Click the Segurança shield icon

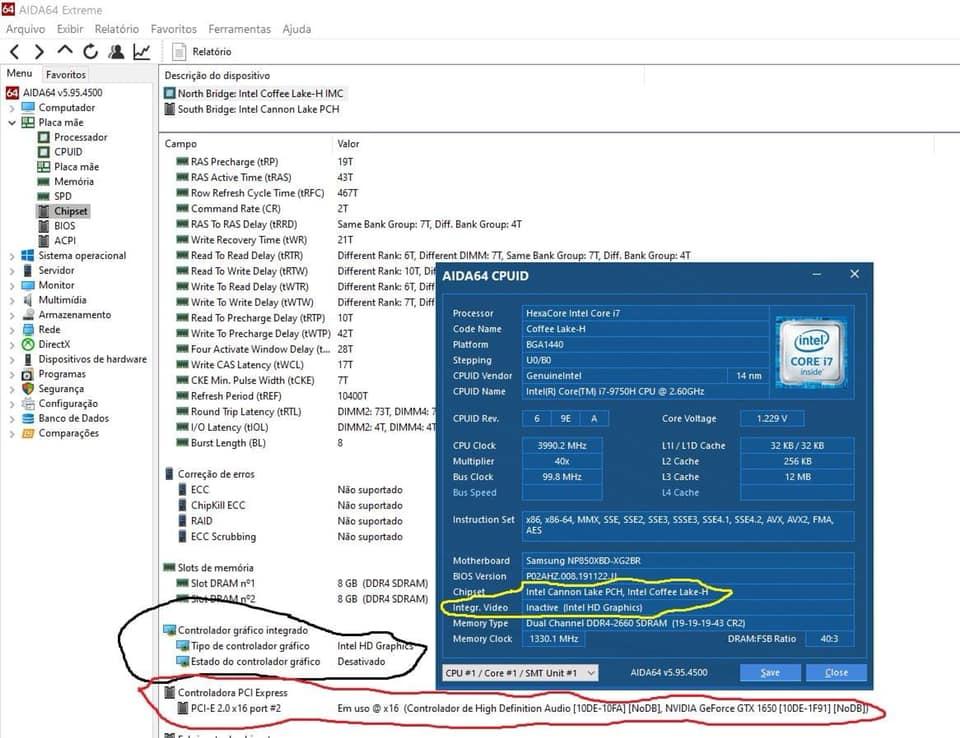(28, 389)
